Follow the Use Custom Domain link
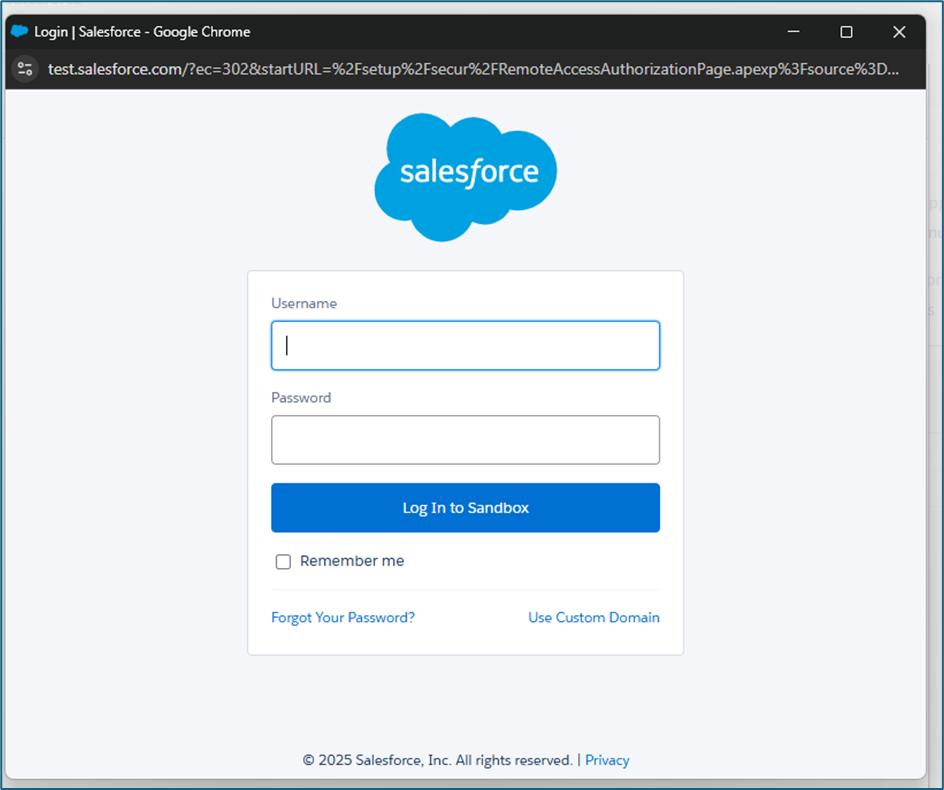The image size is (944, 790). click(x=594, y=618)
